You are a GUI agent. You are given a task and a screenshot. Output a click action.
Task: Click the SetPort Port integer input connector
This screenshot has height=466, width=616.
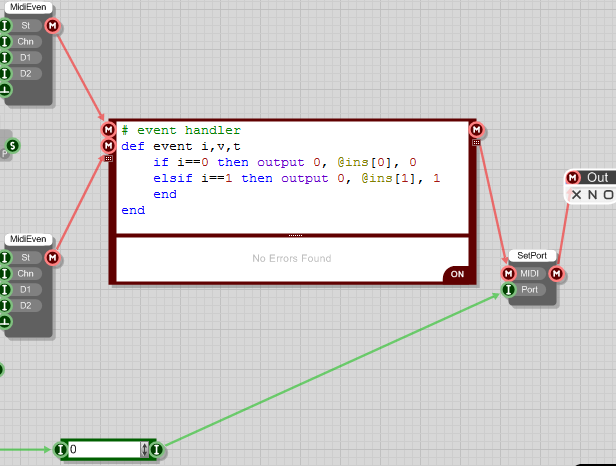tap(509, 290)
